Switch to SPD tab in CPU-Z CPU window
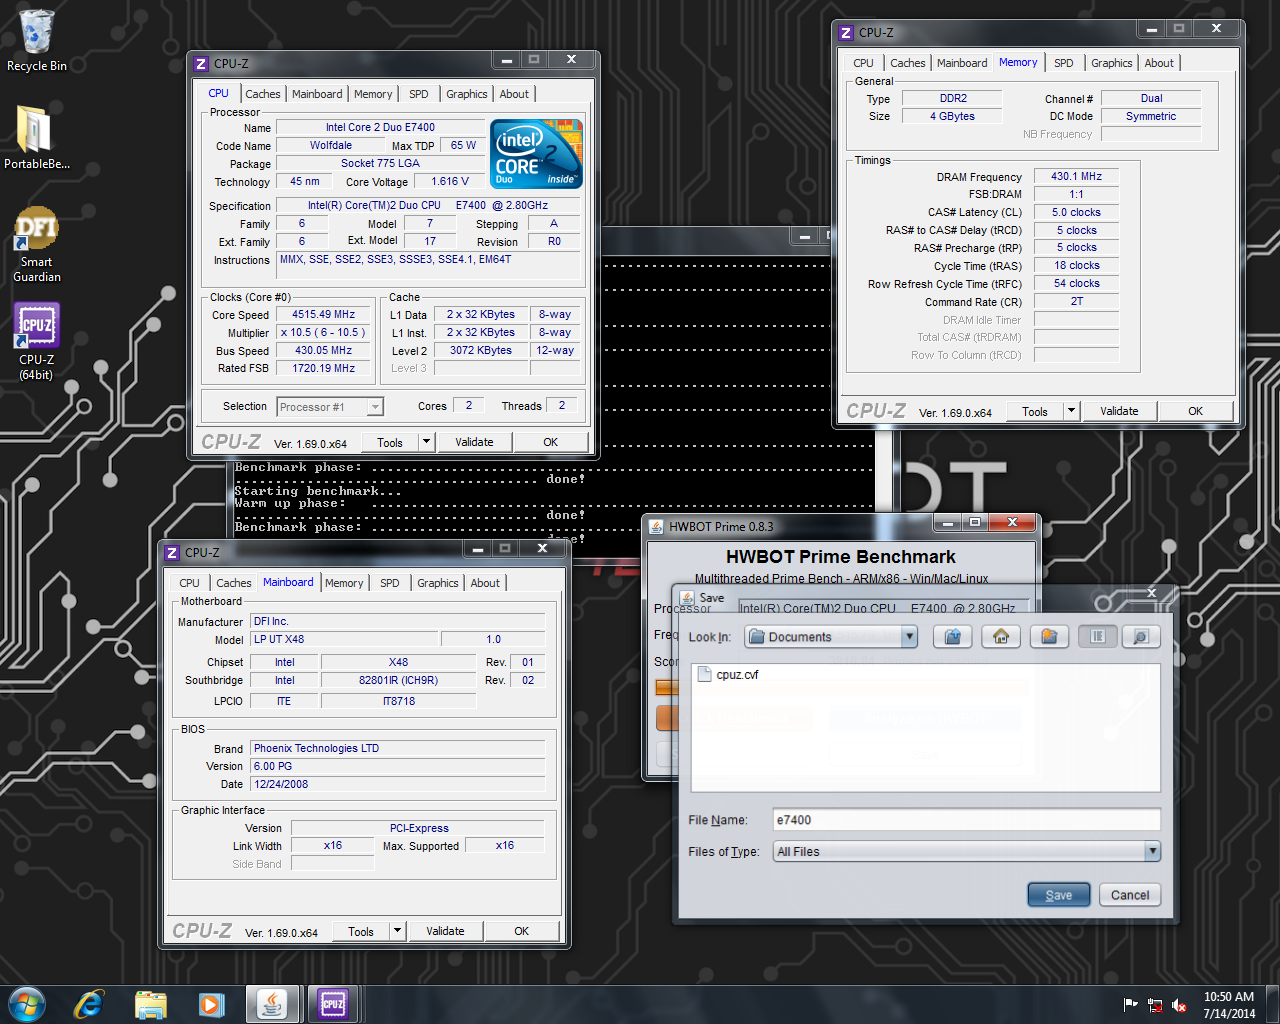The width and height of the screenshot is (1280, 1024). tap(419, 94)
